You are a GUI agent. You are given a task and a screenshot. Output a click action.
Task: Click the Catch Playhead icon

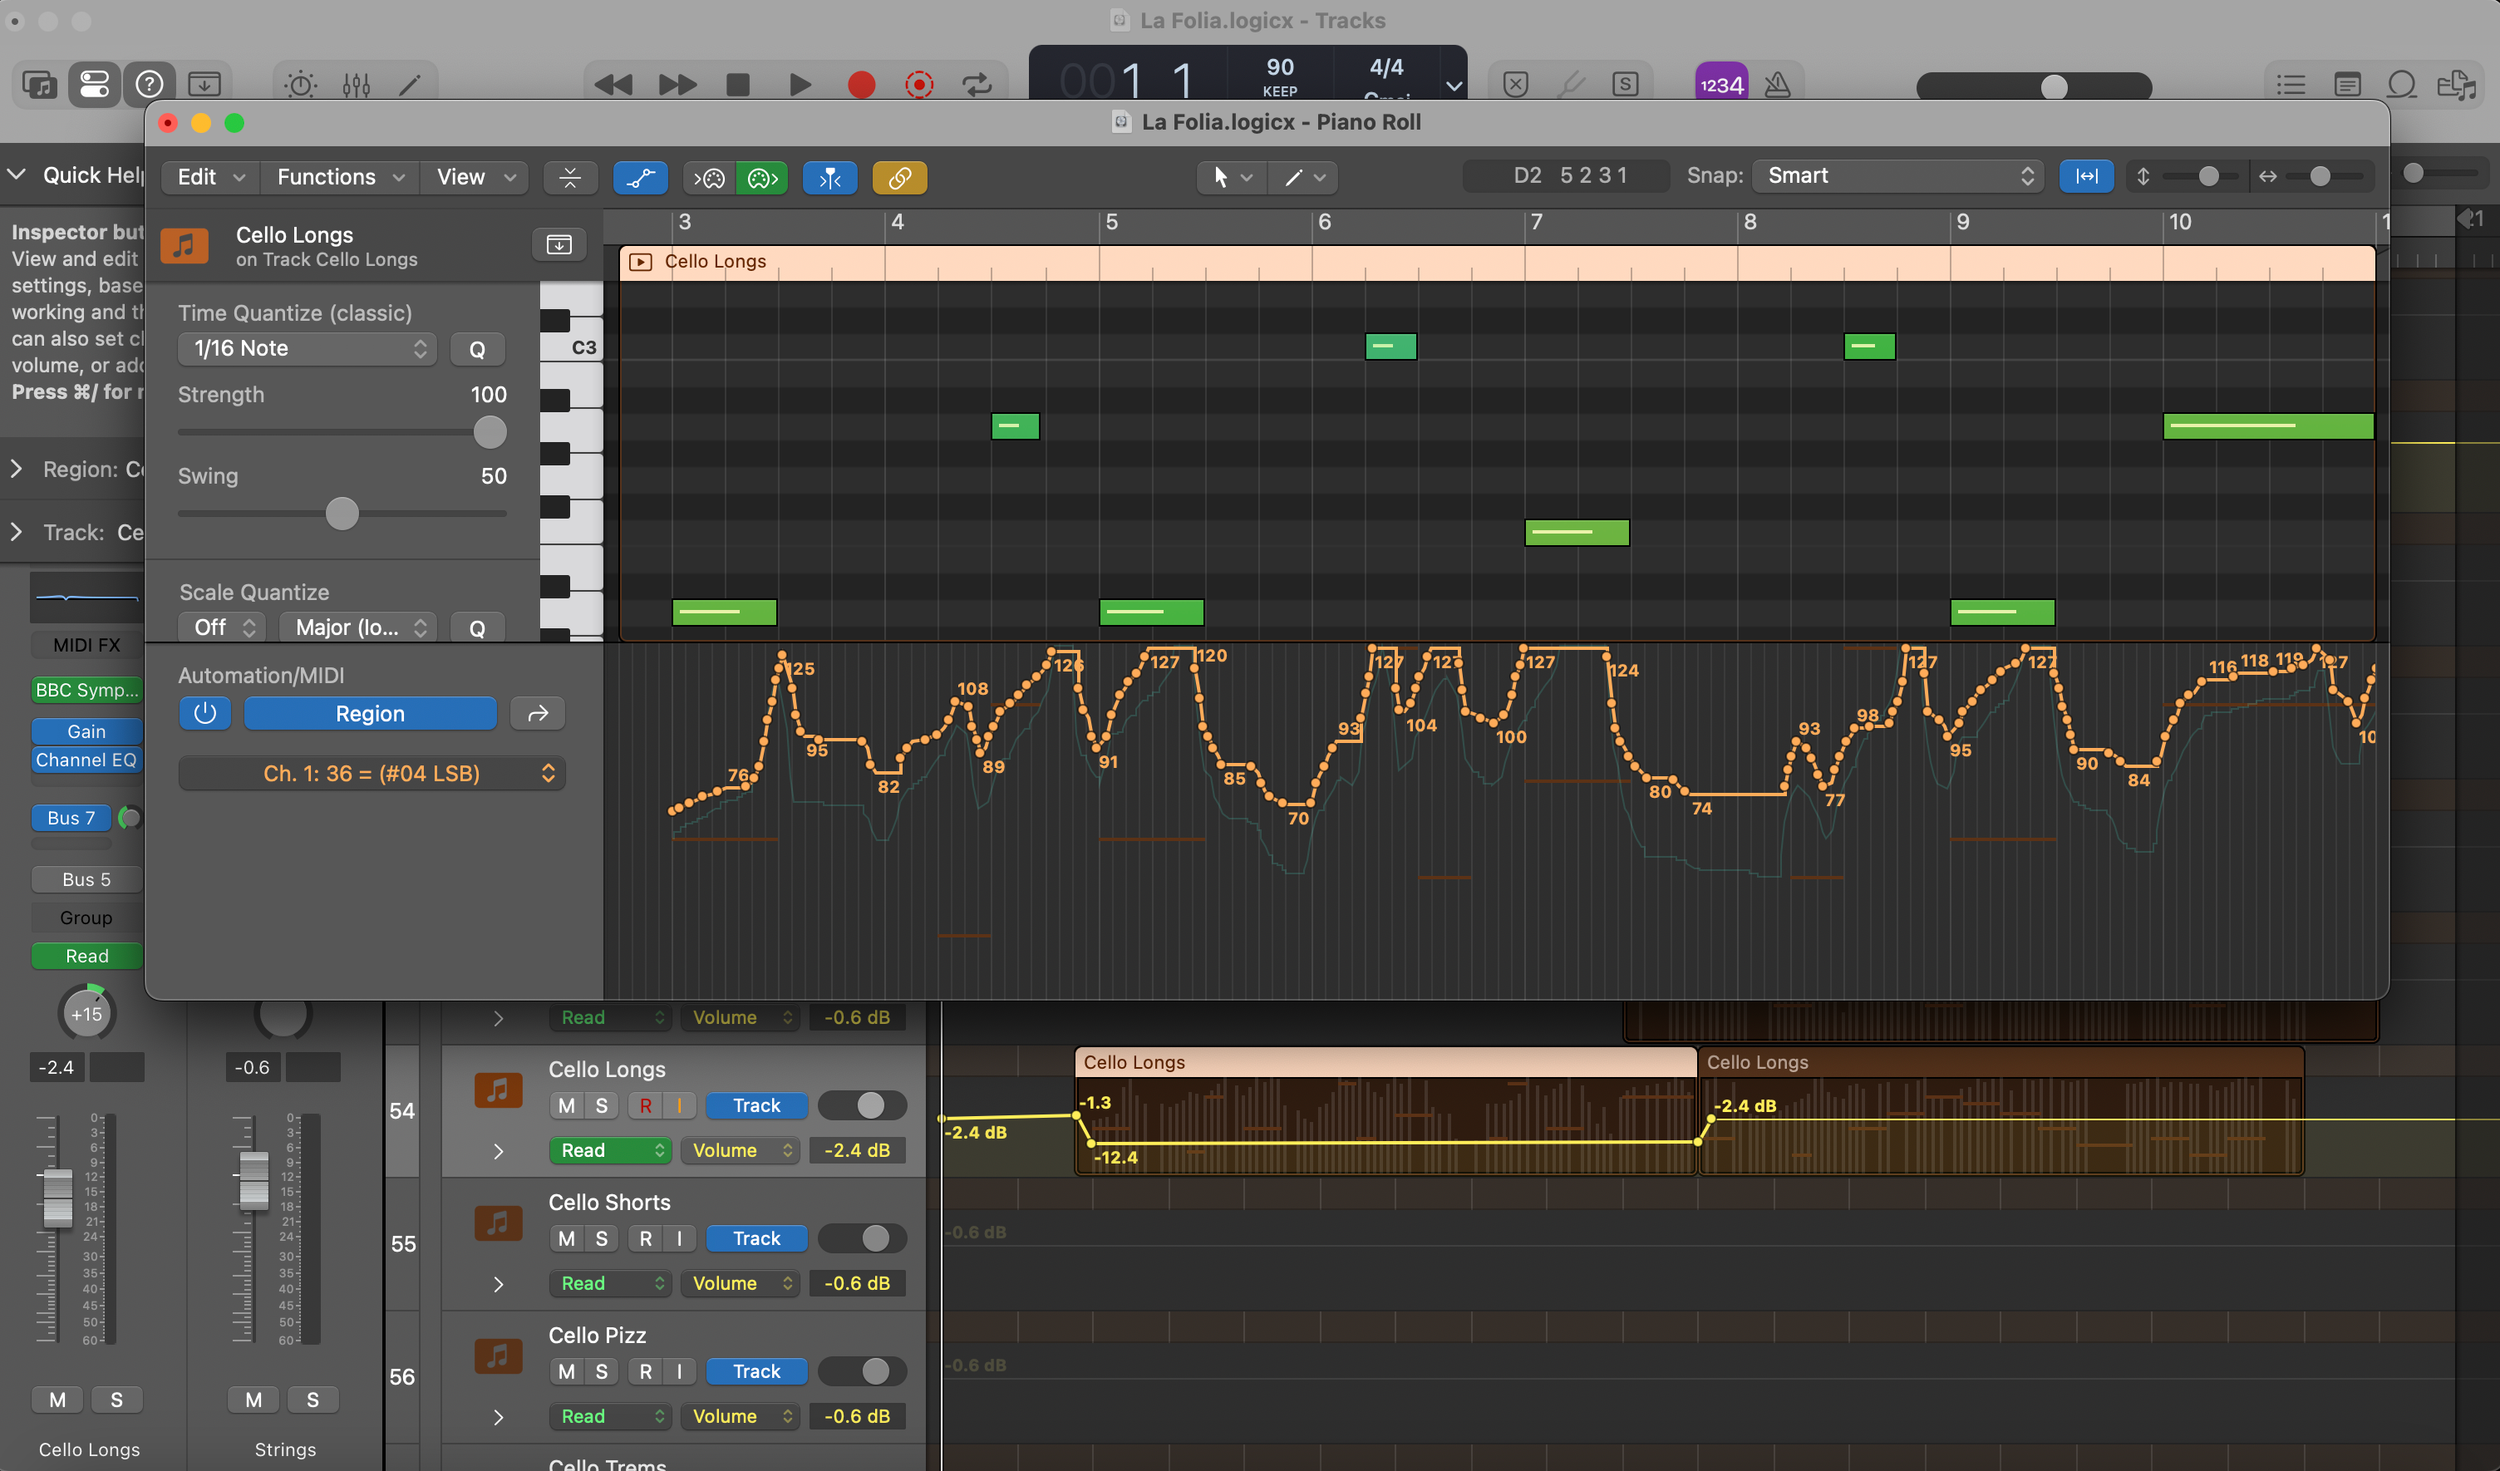click(x=829, y=178)
